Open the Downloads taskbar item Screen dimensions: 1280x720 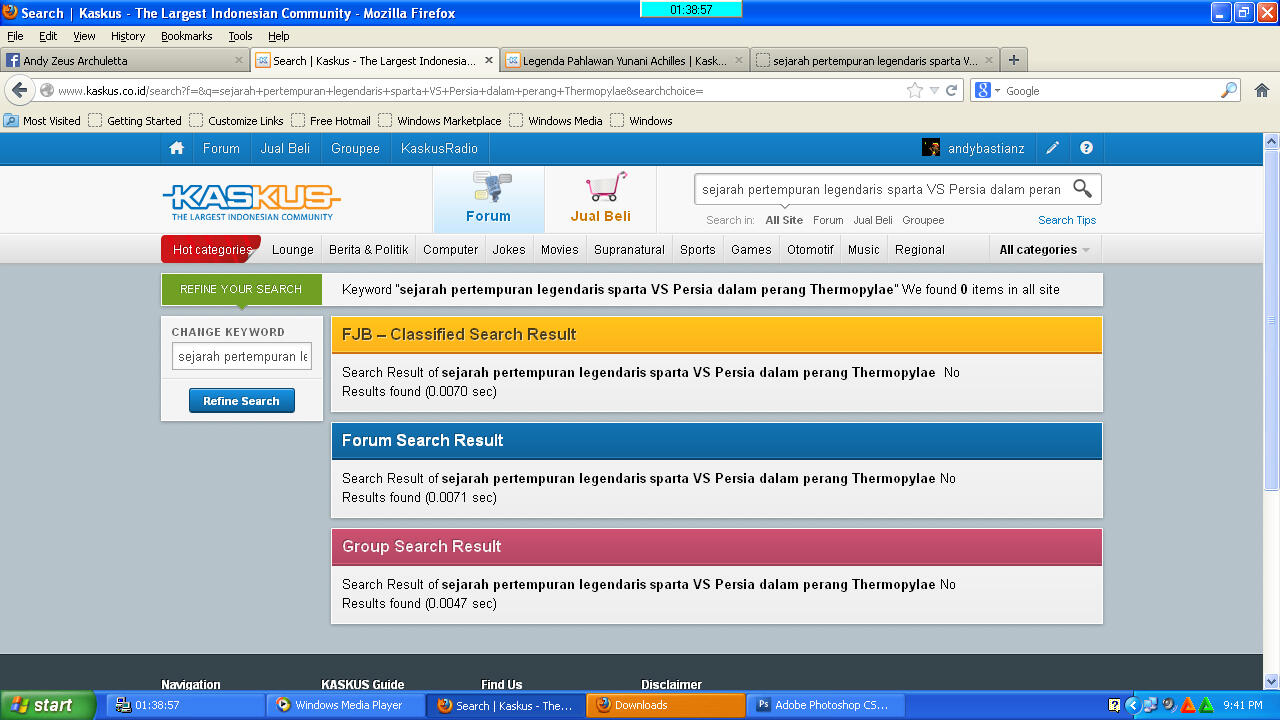pyautogui.click(x=665, y=705)
